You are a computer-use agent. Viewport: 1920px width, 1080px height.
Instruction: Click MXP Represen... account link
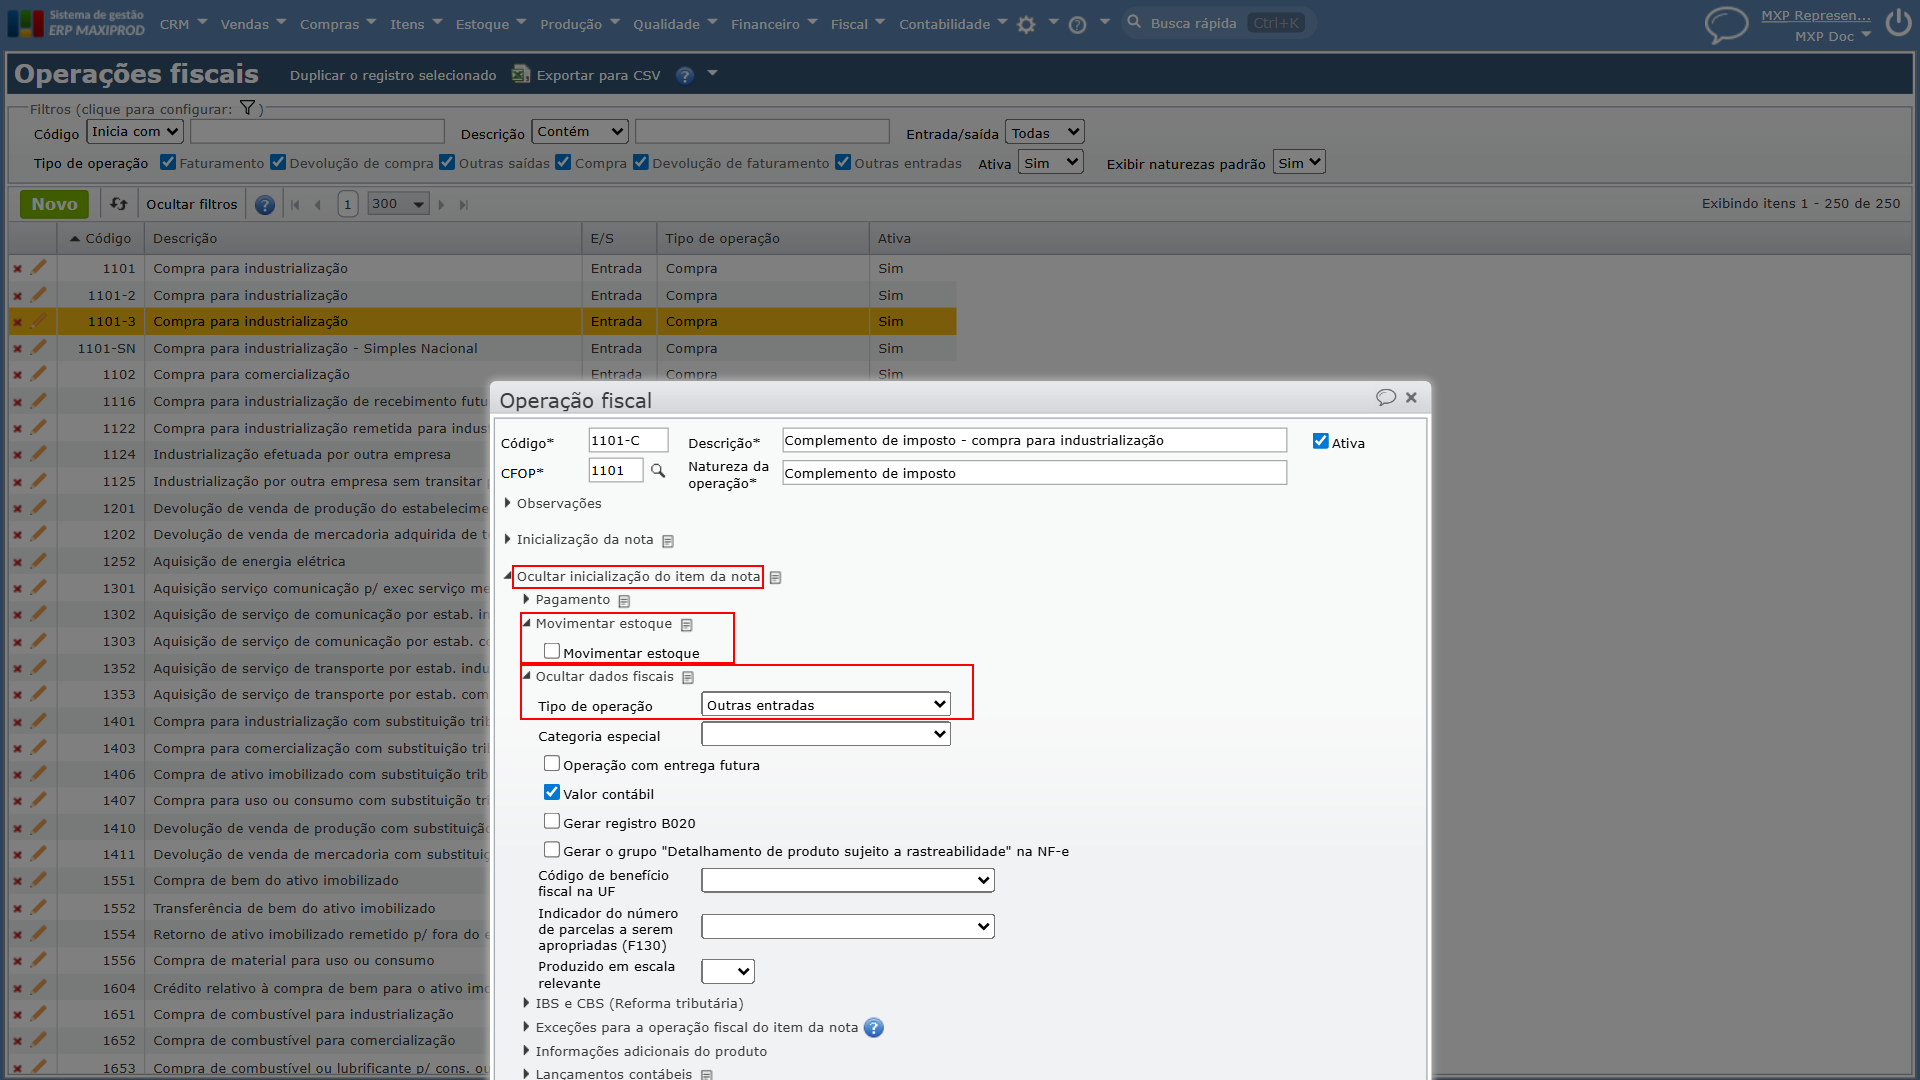[1815, 15]
